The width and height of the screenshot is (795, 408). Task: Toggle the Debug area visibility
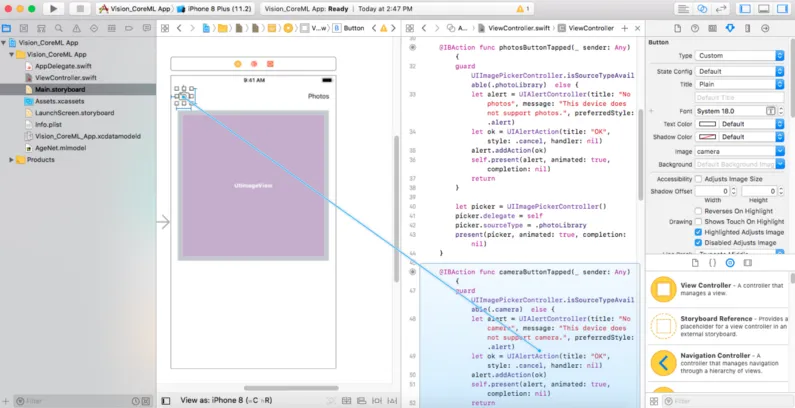(x=764, y=9)
